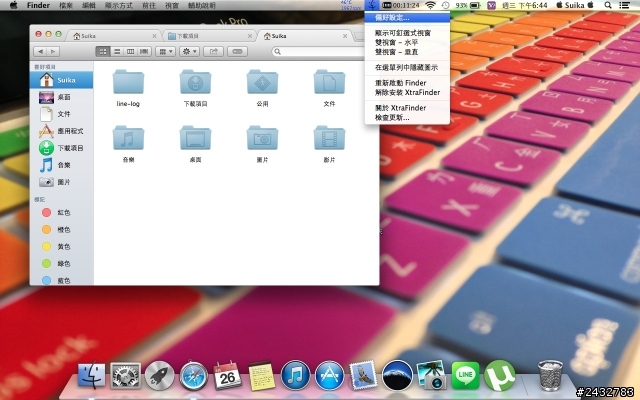Switch to Cover Flow view
The height and width of the screenshot is (400, 640).
pos(144,51)
